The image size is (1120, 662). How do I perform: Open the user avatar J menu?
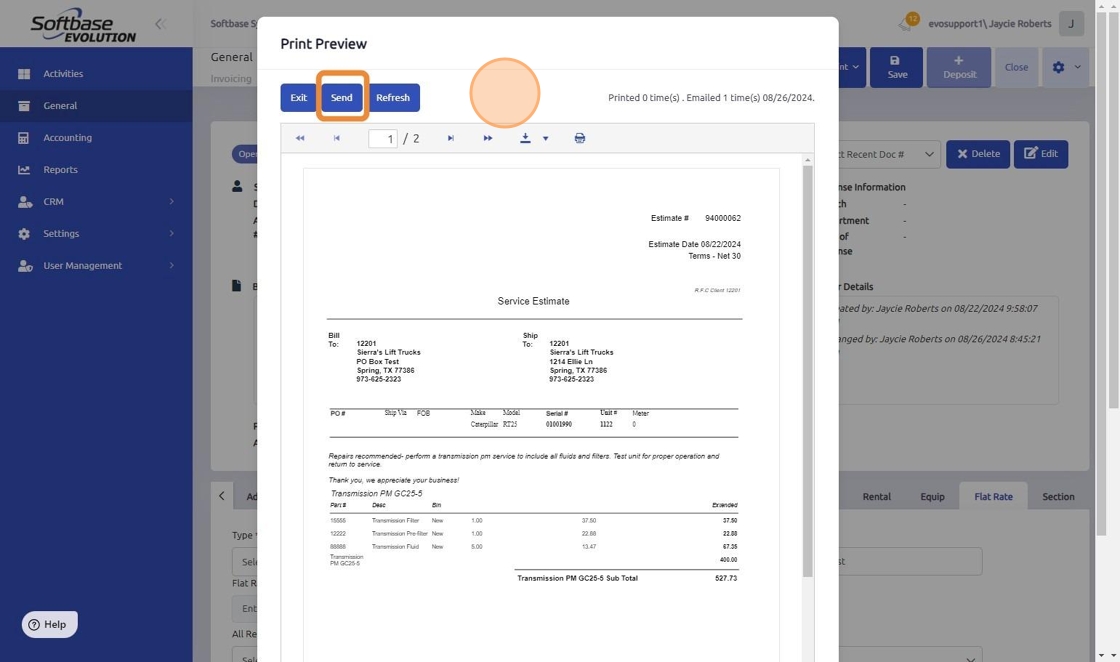(x=1071, y=24)
